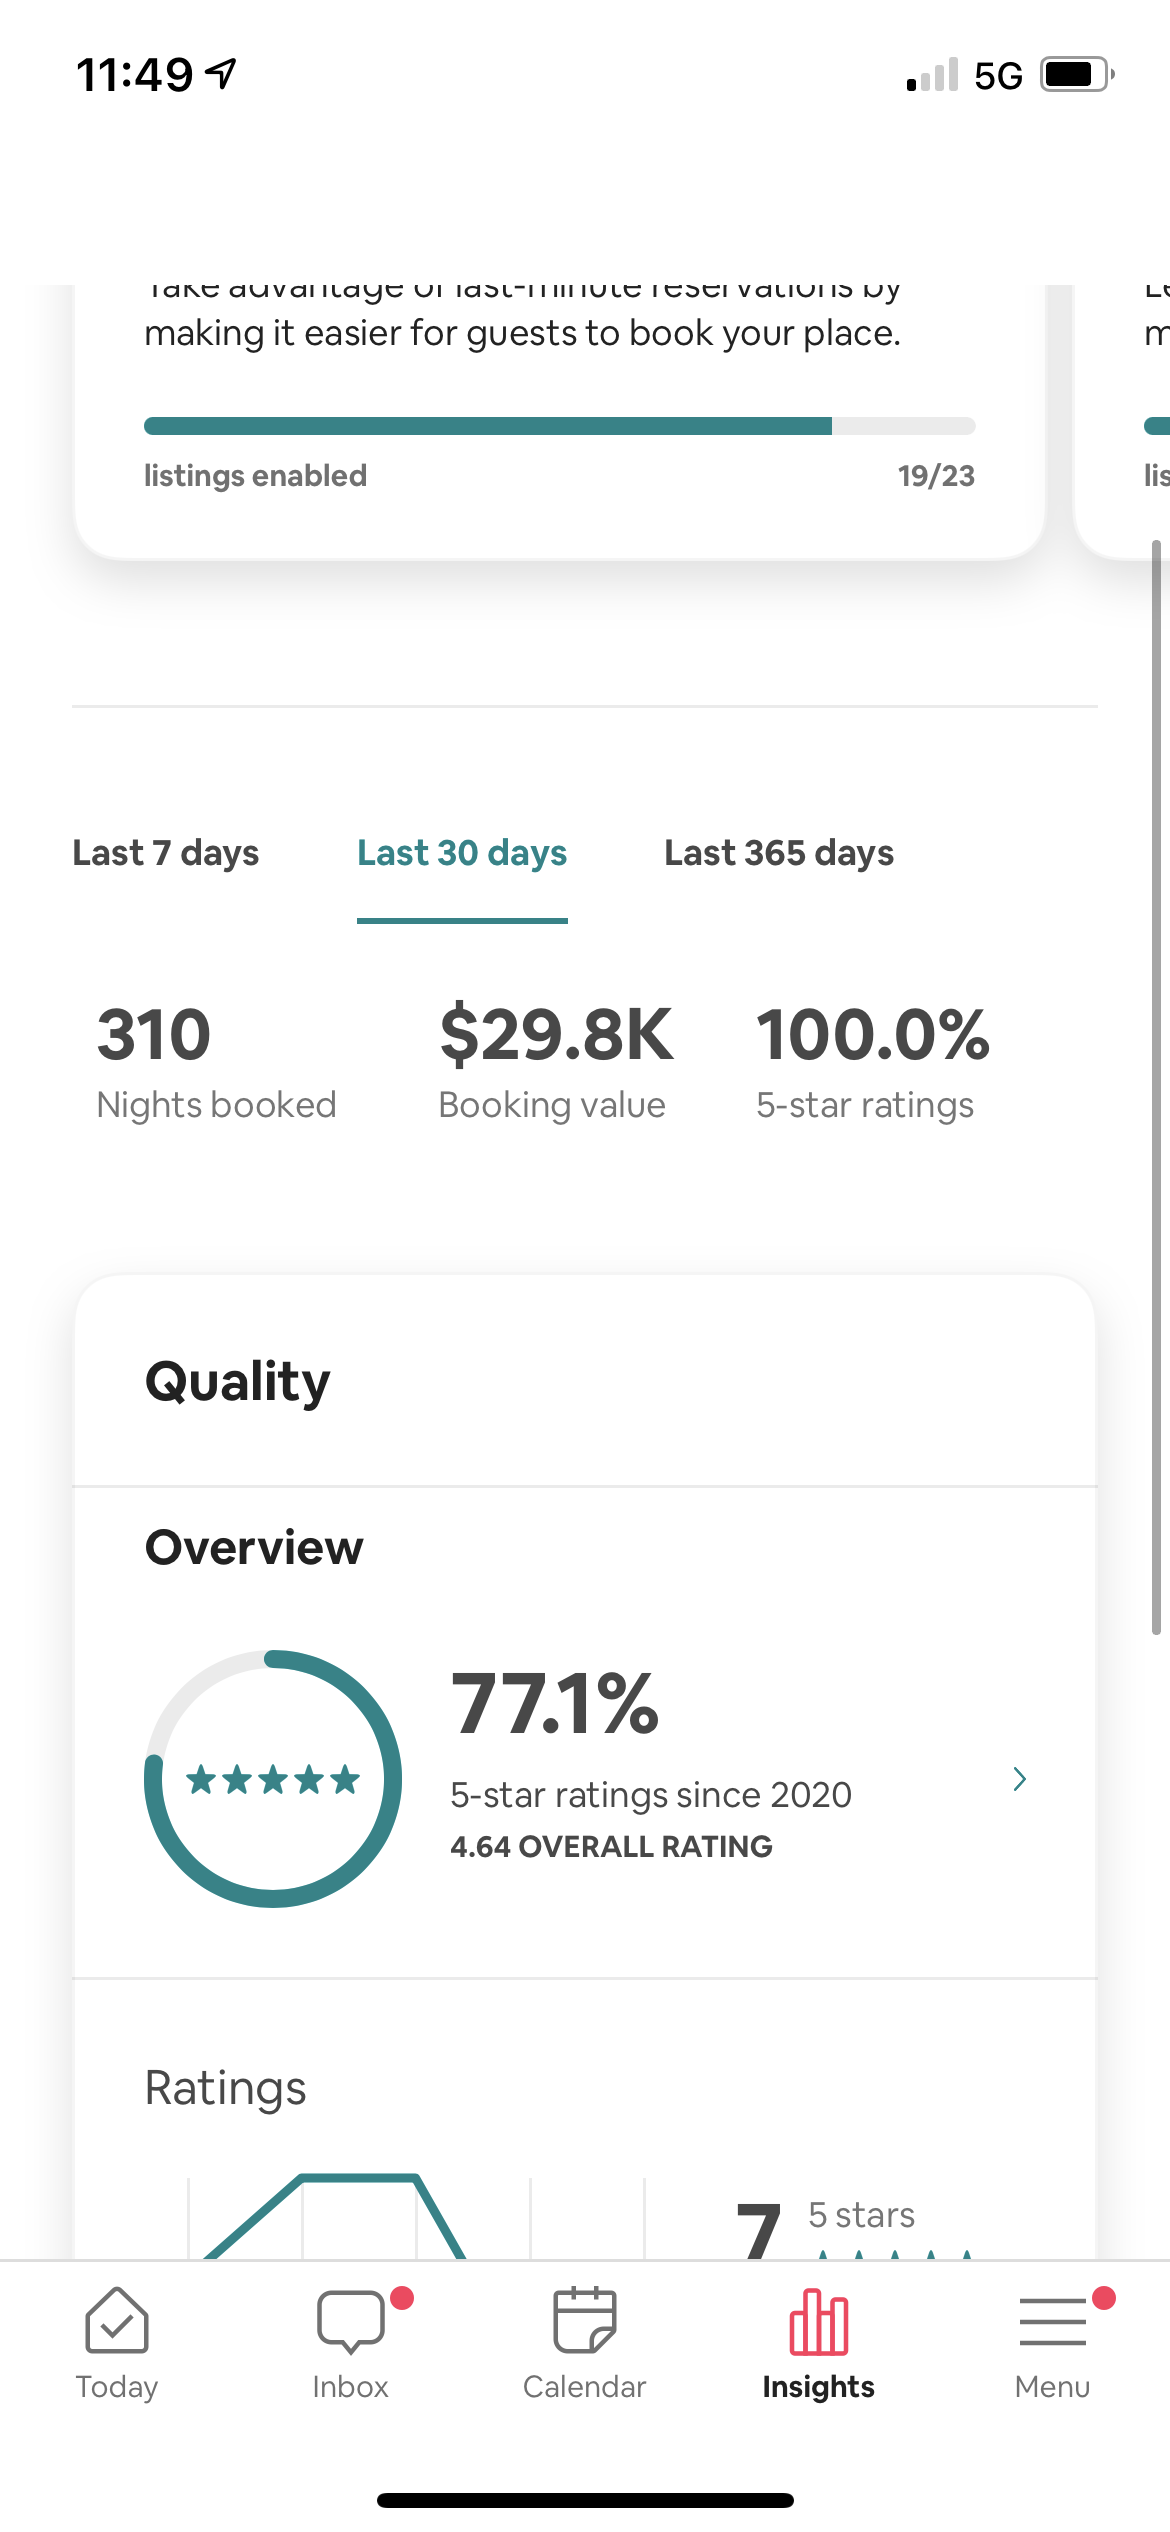Open the Inbox chat bubble icon
The height and width of the screenshot is (2532, 1170).
[350, 2321]
